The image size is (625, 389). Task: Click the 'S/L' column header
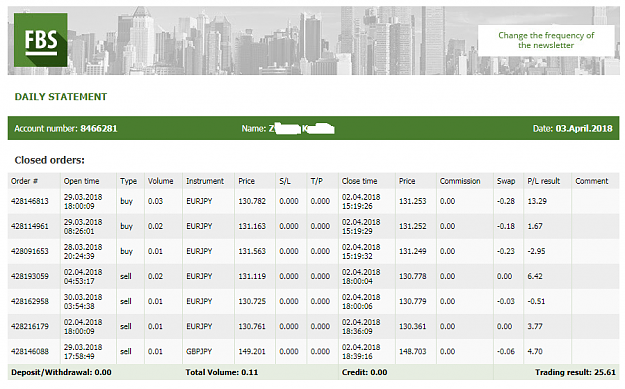point(285,181)
